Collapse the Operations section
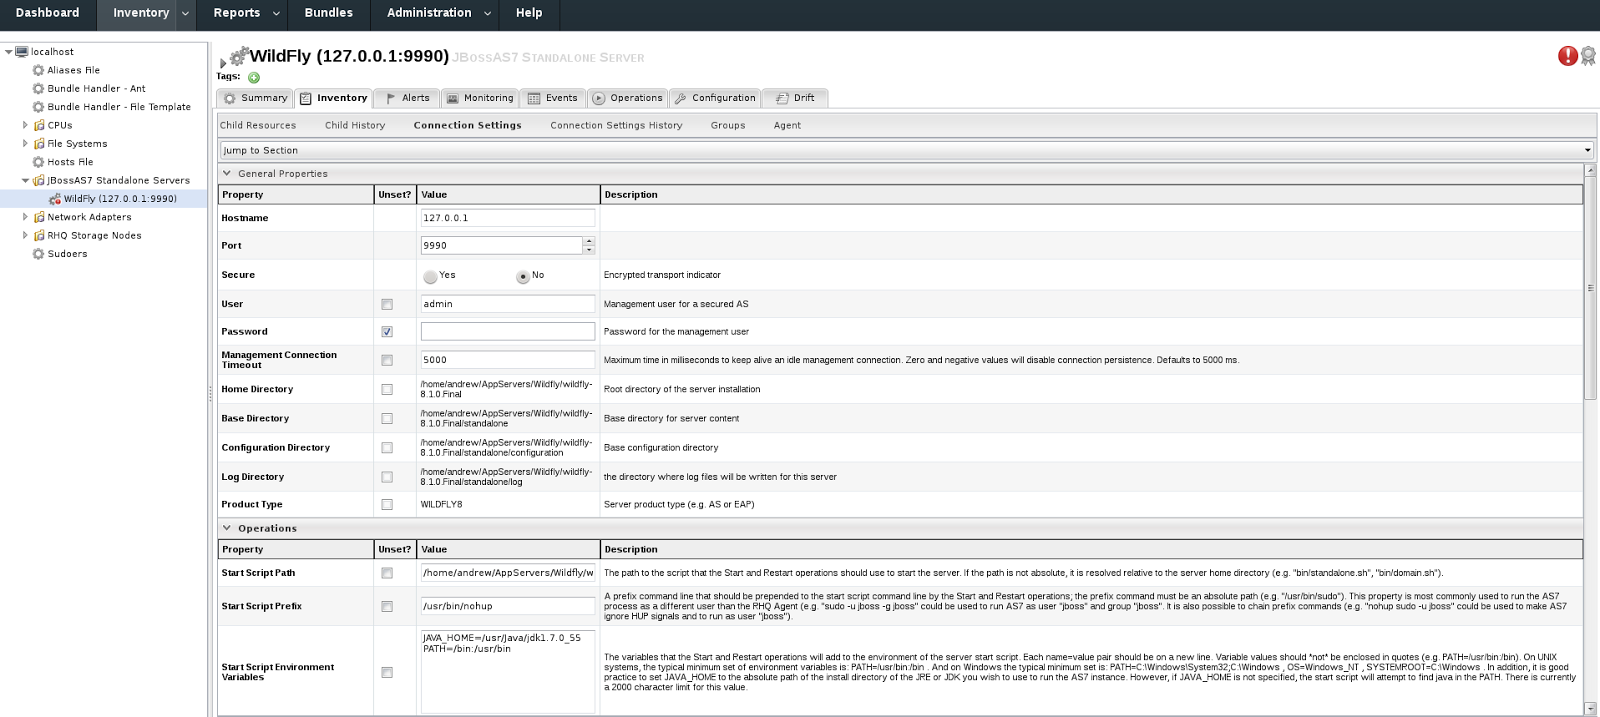The height and width of the screenshot is (717, 1600). point(227,528)
